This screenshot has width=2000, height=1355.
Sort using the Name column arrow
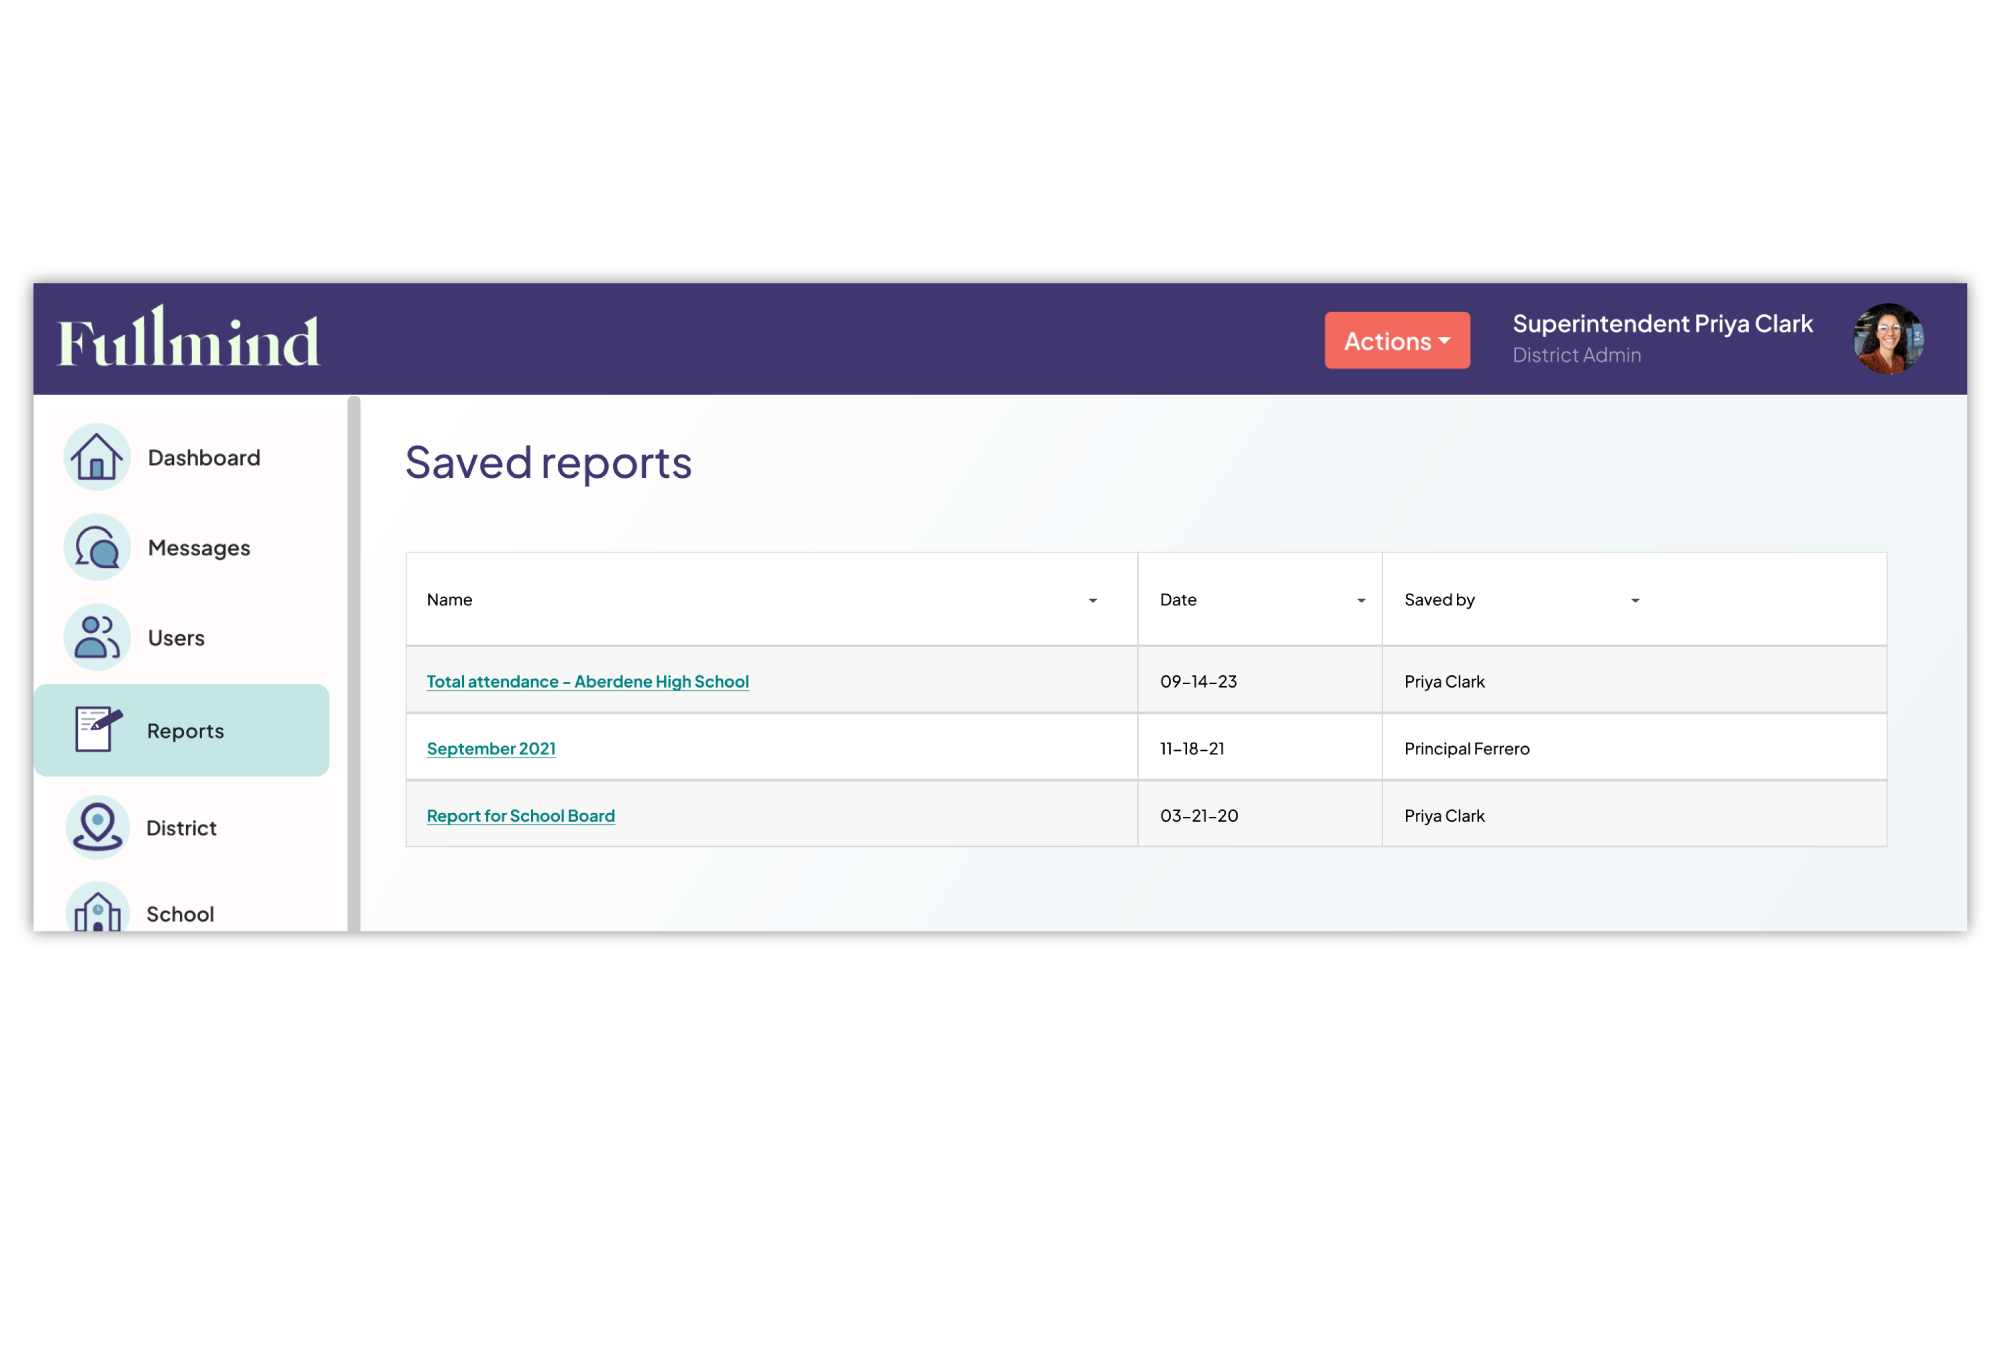pyautogui.click(x=1092, y=600)
